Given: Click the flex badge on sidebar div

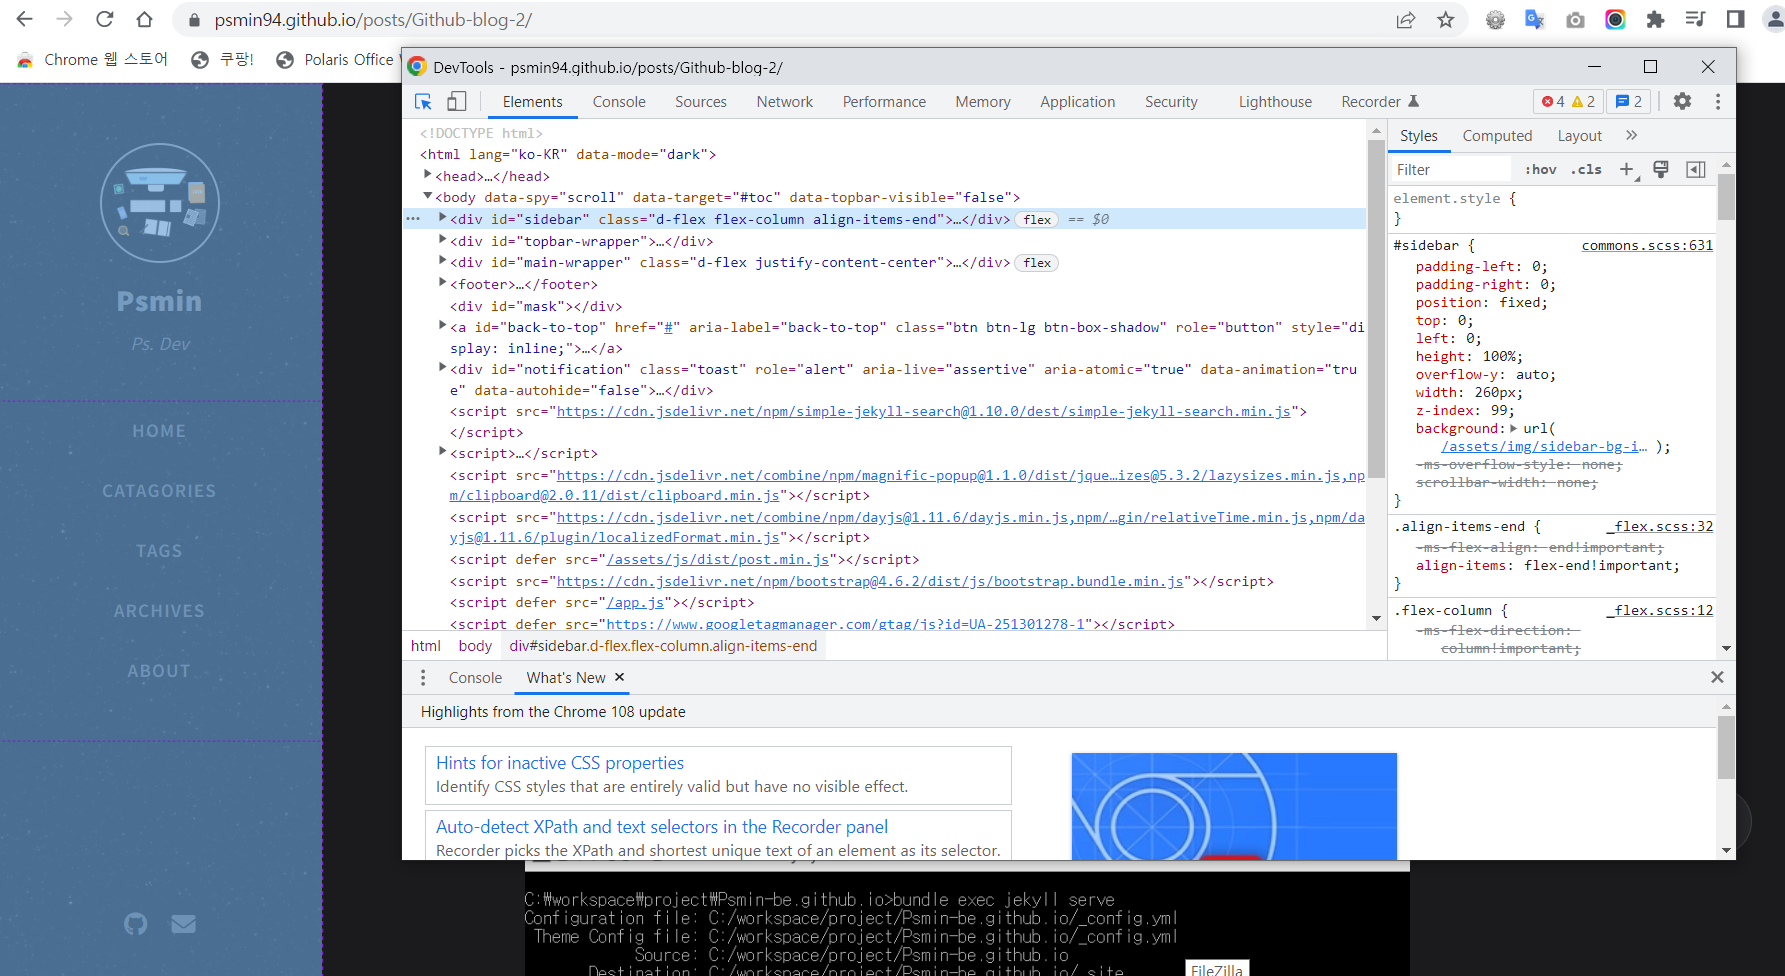Looking at the screenshot, I should 1037,220.
